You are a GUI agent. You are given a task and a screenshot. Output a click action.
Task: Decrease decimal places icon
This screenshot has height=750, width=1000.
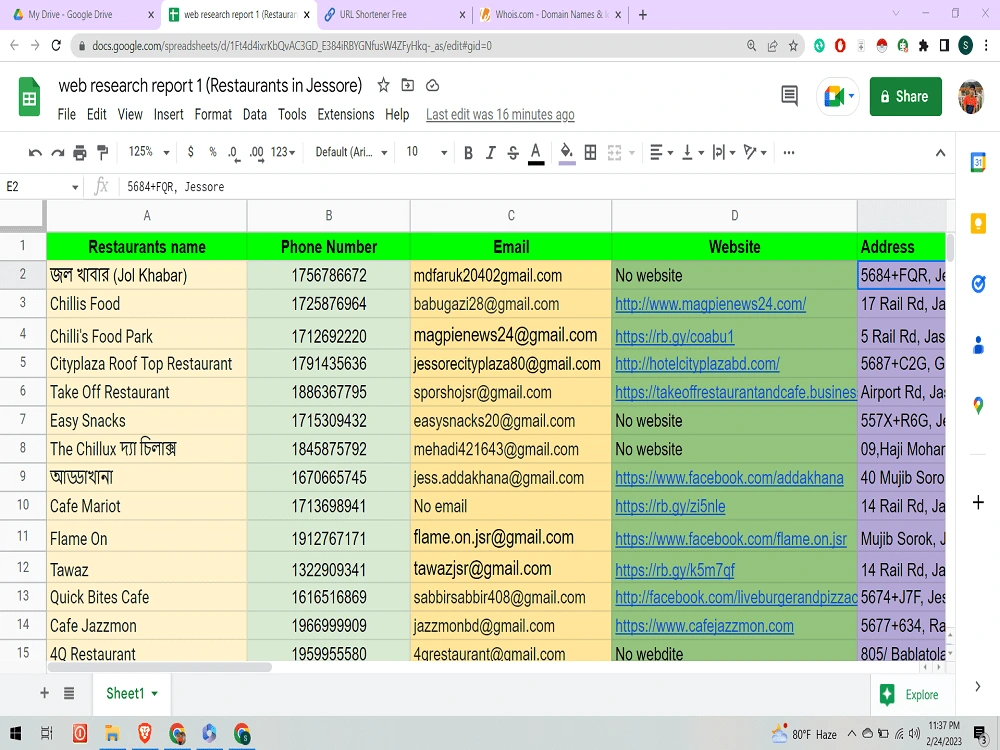click(233, 152)
